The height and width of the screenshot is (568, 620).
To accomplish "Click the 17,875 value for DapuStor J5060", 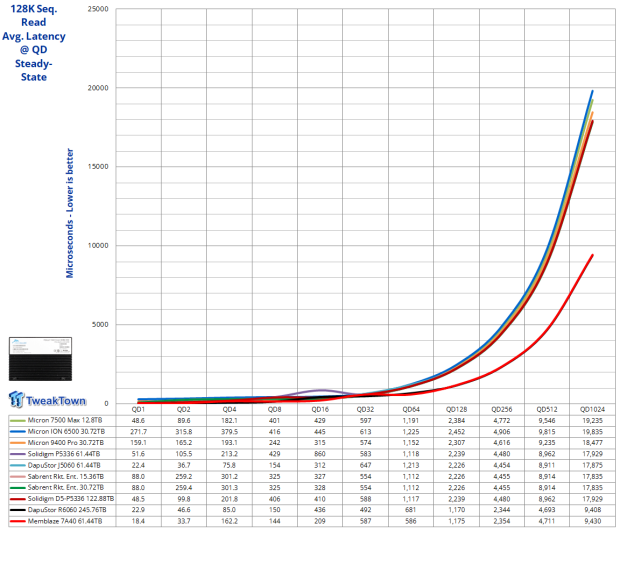I will (x=592, y=465).
